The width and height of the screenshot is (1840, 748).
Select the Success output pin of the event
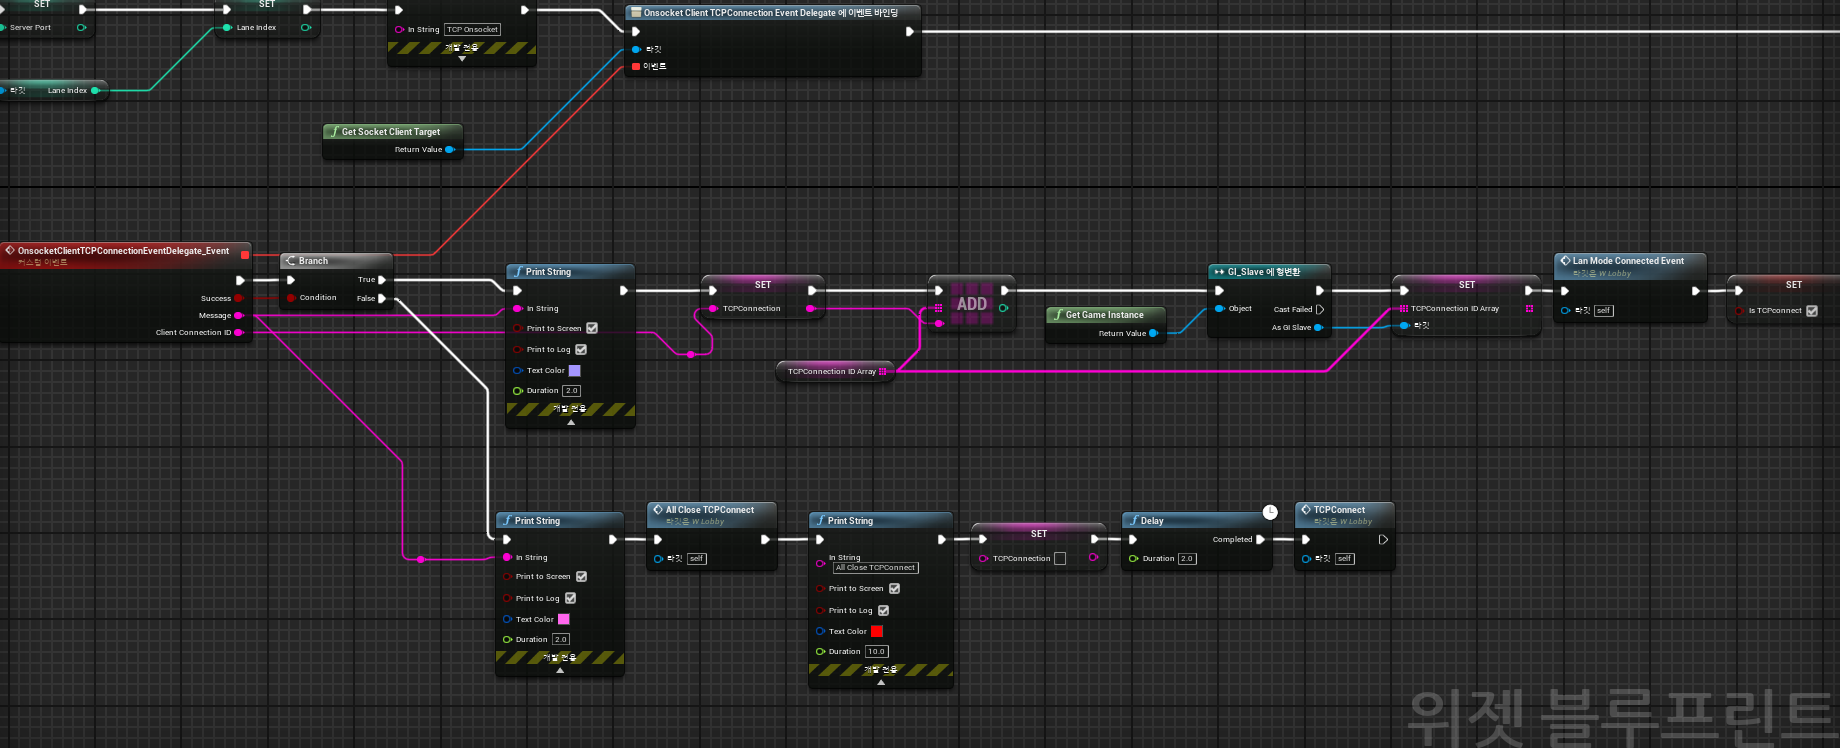tap(238, 298)
